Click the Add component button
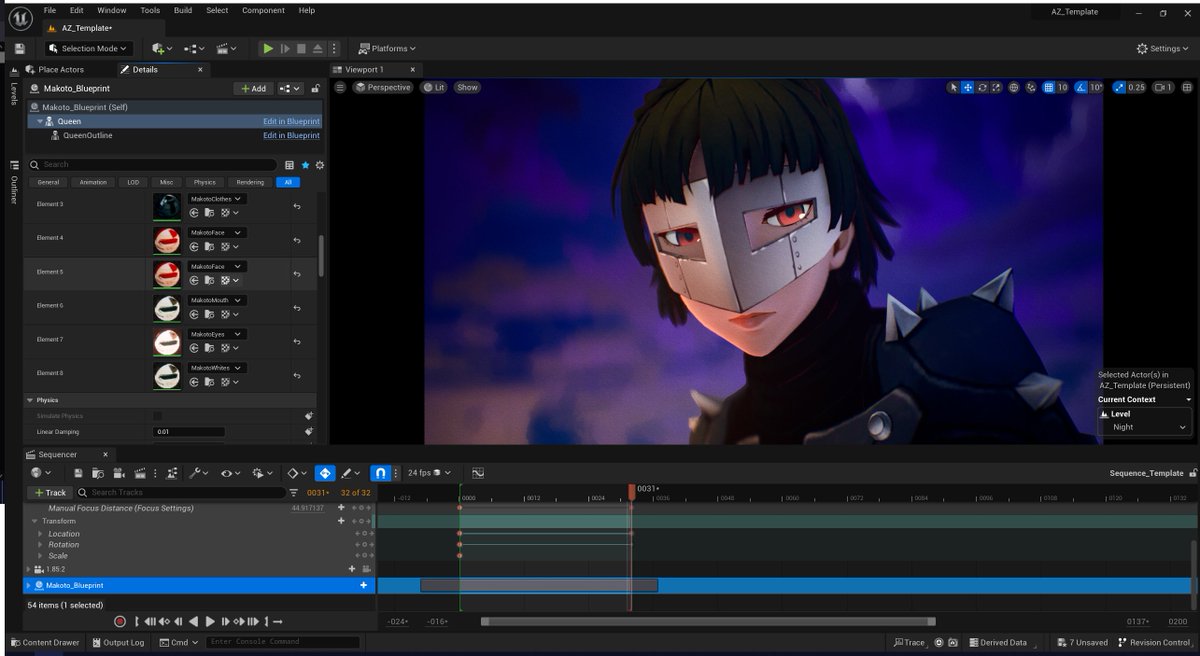 253,88
